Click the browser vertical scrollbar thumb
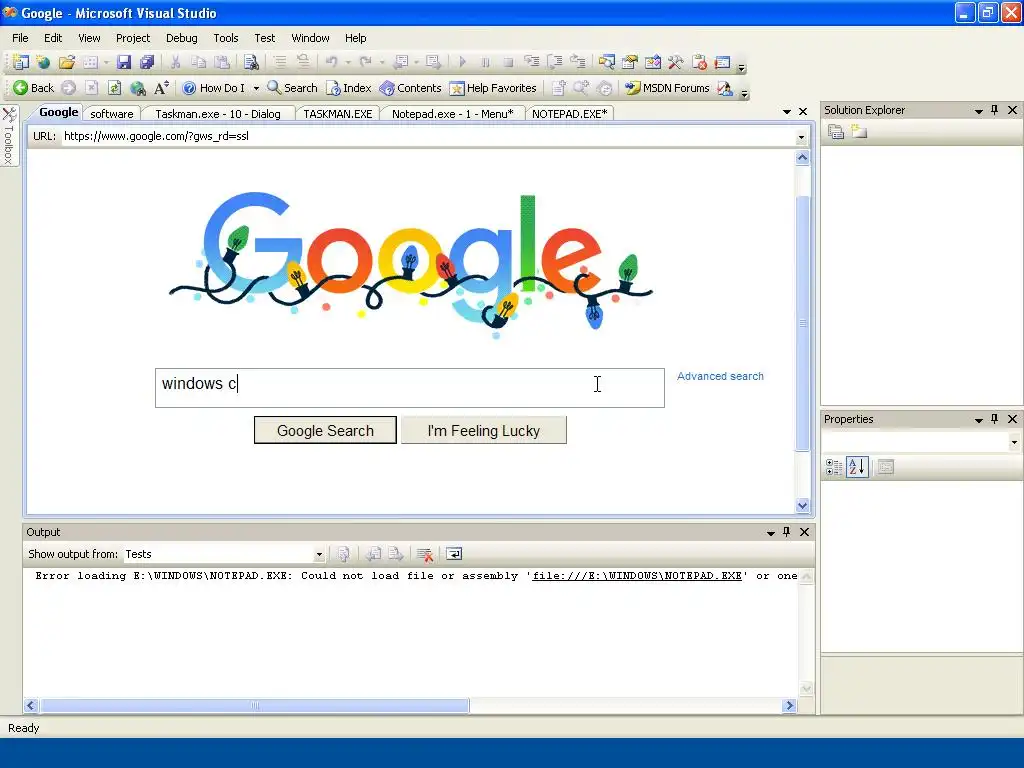Image resolution: width=1024 pixels, height=768 pixels. click(803, 323)
